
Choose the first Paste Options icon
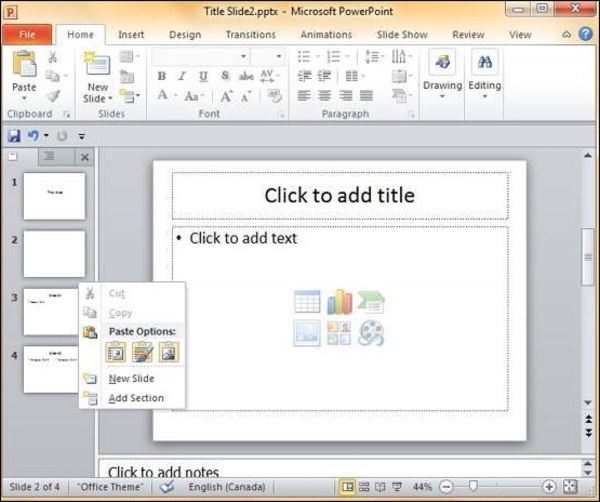pos(117,351)
